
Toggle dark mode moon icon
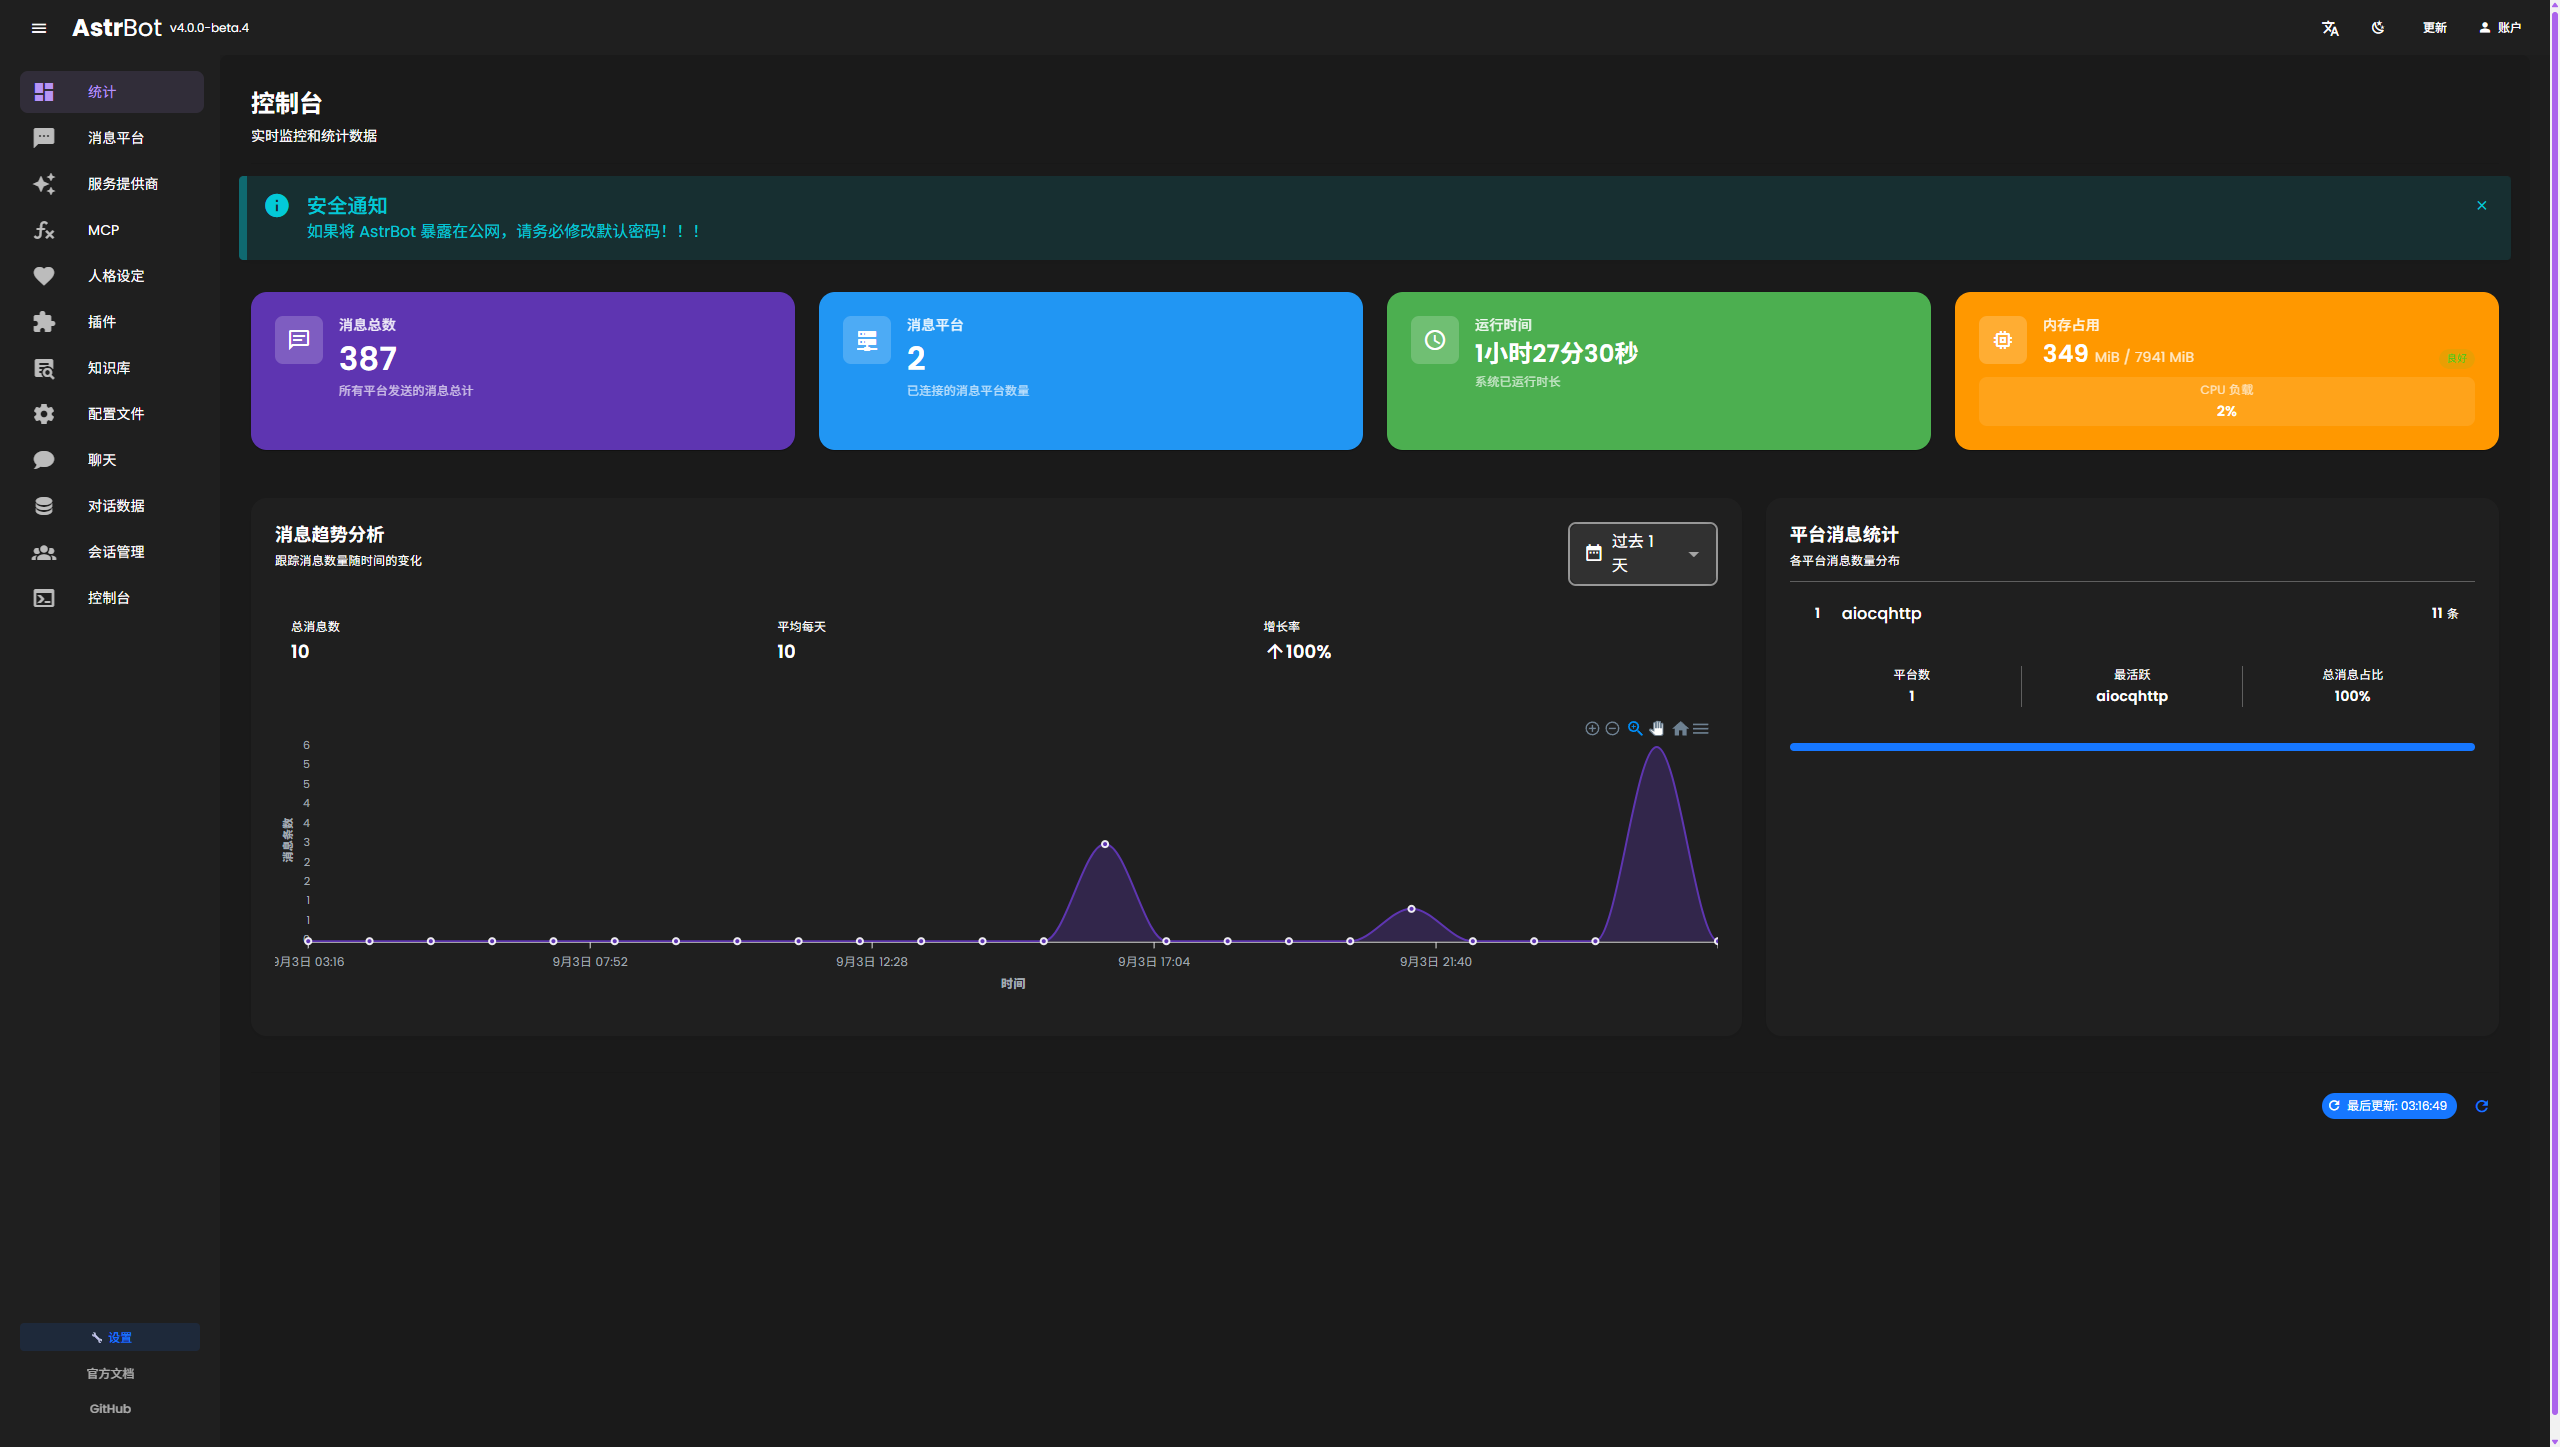[x=2378, y=28]
